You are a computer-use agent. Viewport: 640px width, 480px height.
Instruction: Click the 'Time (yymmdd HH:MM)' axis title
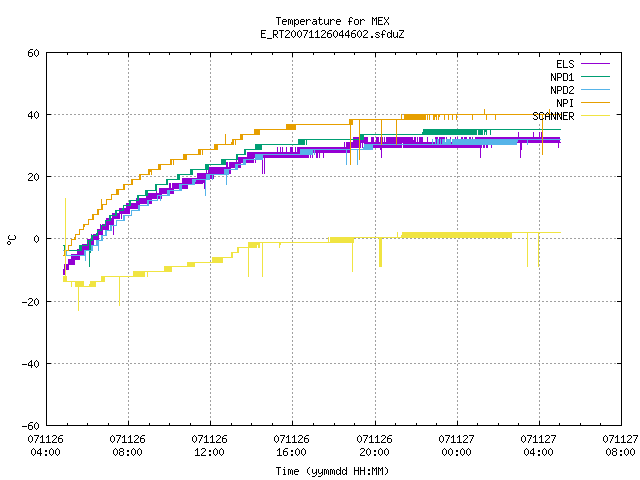click(x=332, y=471)
